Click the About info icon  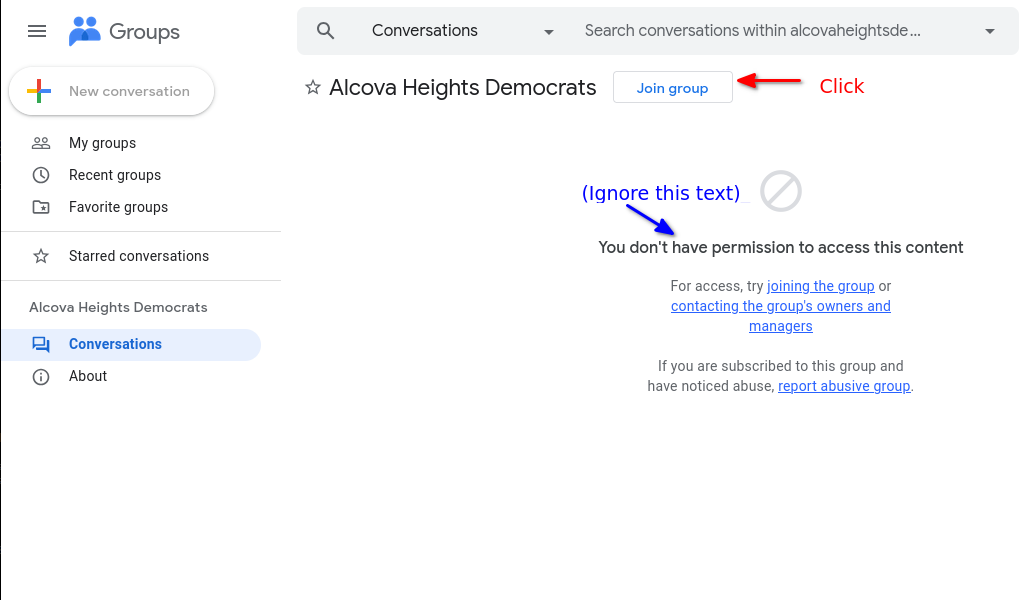tap(41, 376)
